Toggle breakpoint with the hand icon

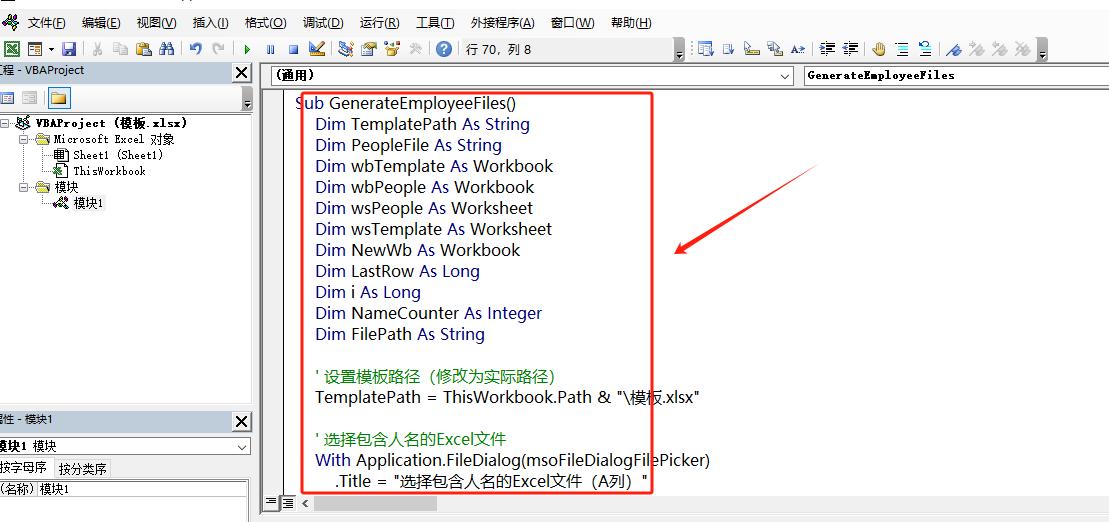pyautogui.click(x=879, y=49)
